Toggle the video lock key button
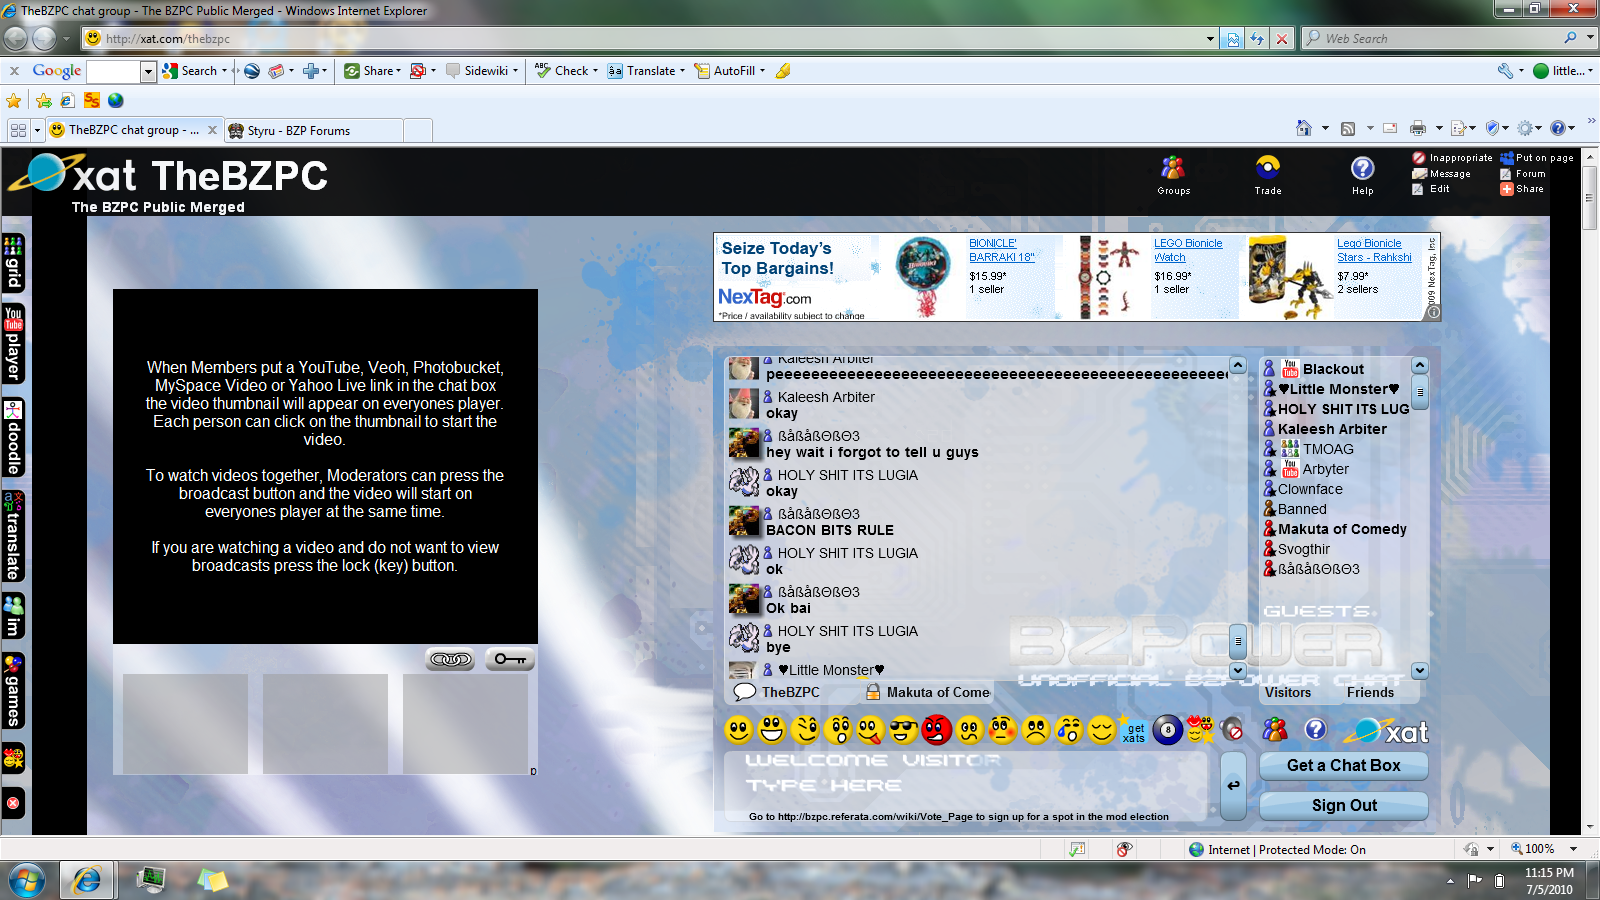Image resolution: width=1600 pixels, height=900 pixels. coord(510,659)
